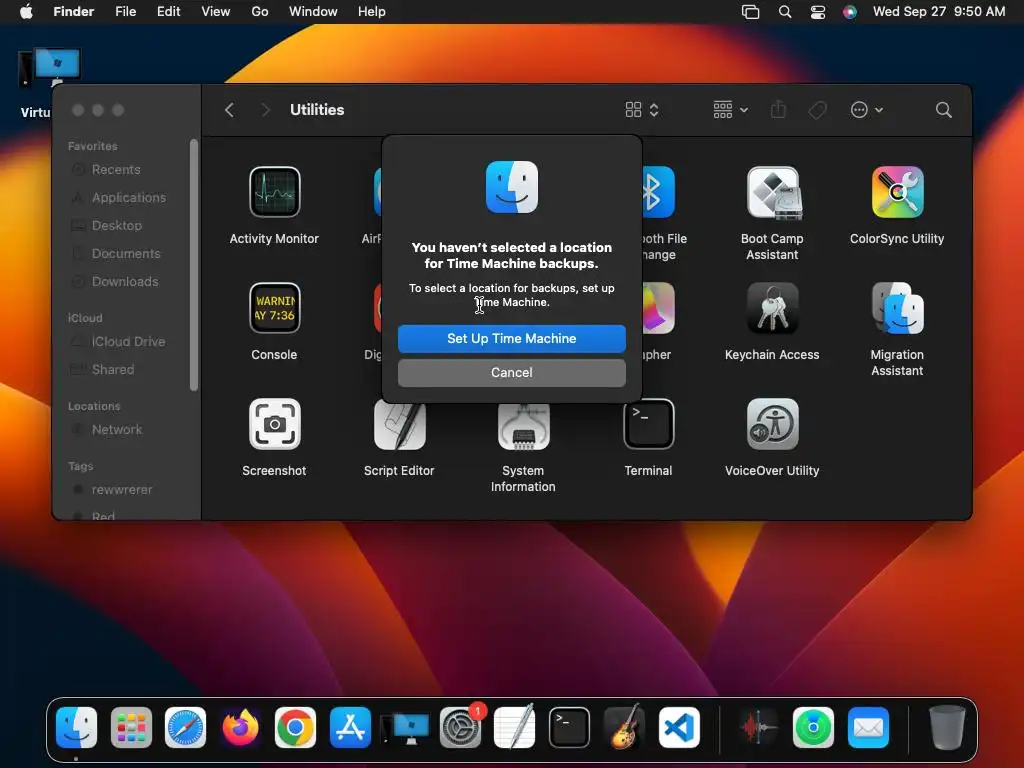1024x768 pixels.
Task: Click Set Up Time Machine button
Action: click(x=511, y=338)
